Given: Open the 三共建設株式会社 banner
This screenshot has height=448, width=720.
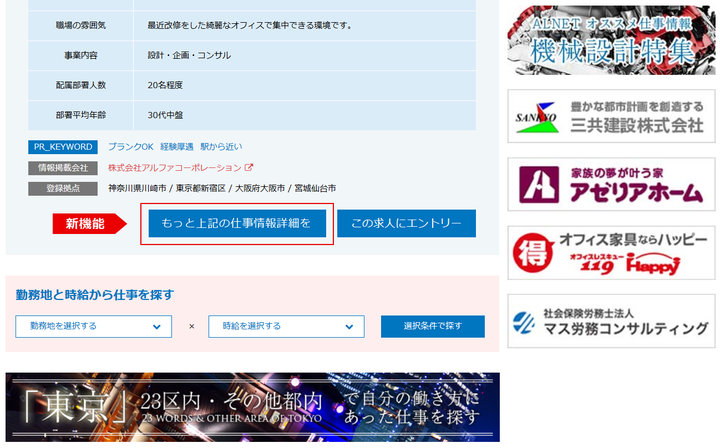Looking at the screenshot, I should tap(611, 116).
